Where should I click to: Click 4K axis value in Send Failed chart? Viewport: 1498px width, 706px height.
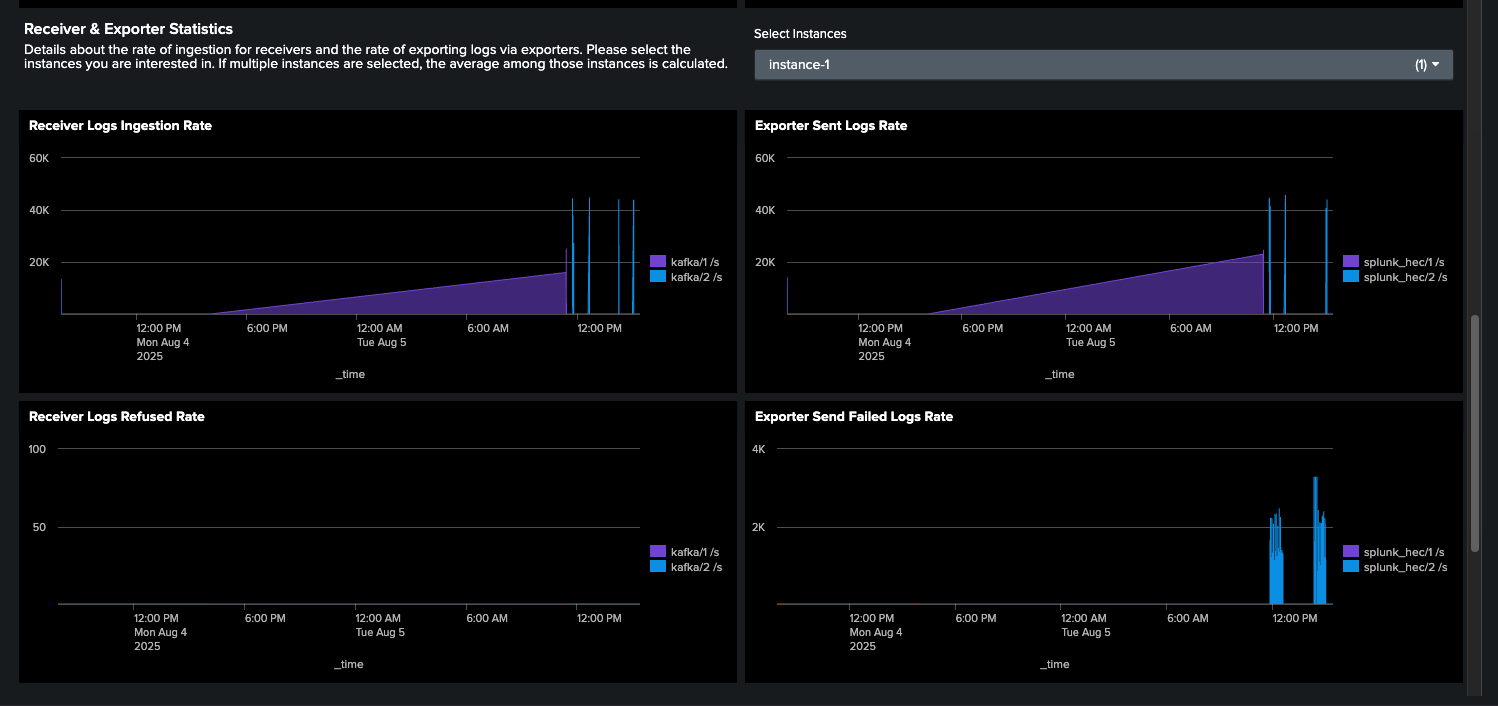click(759, 449)
